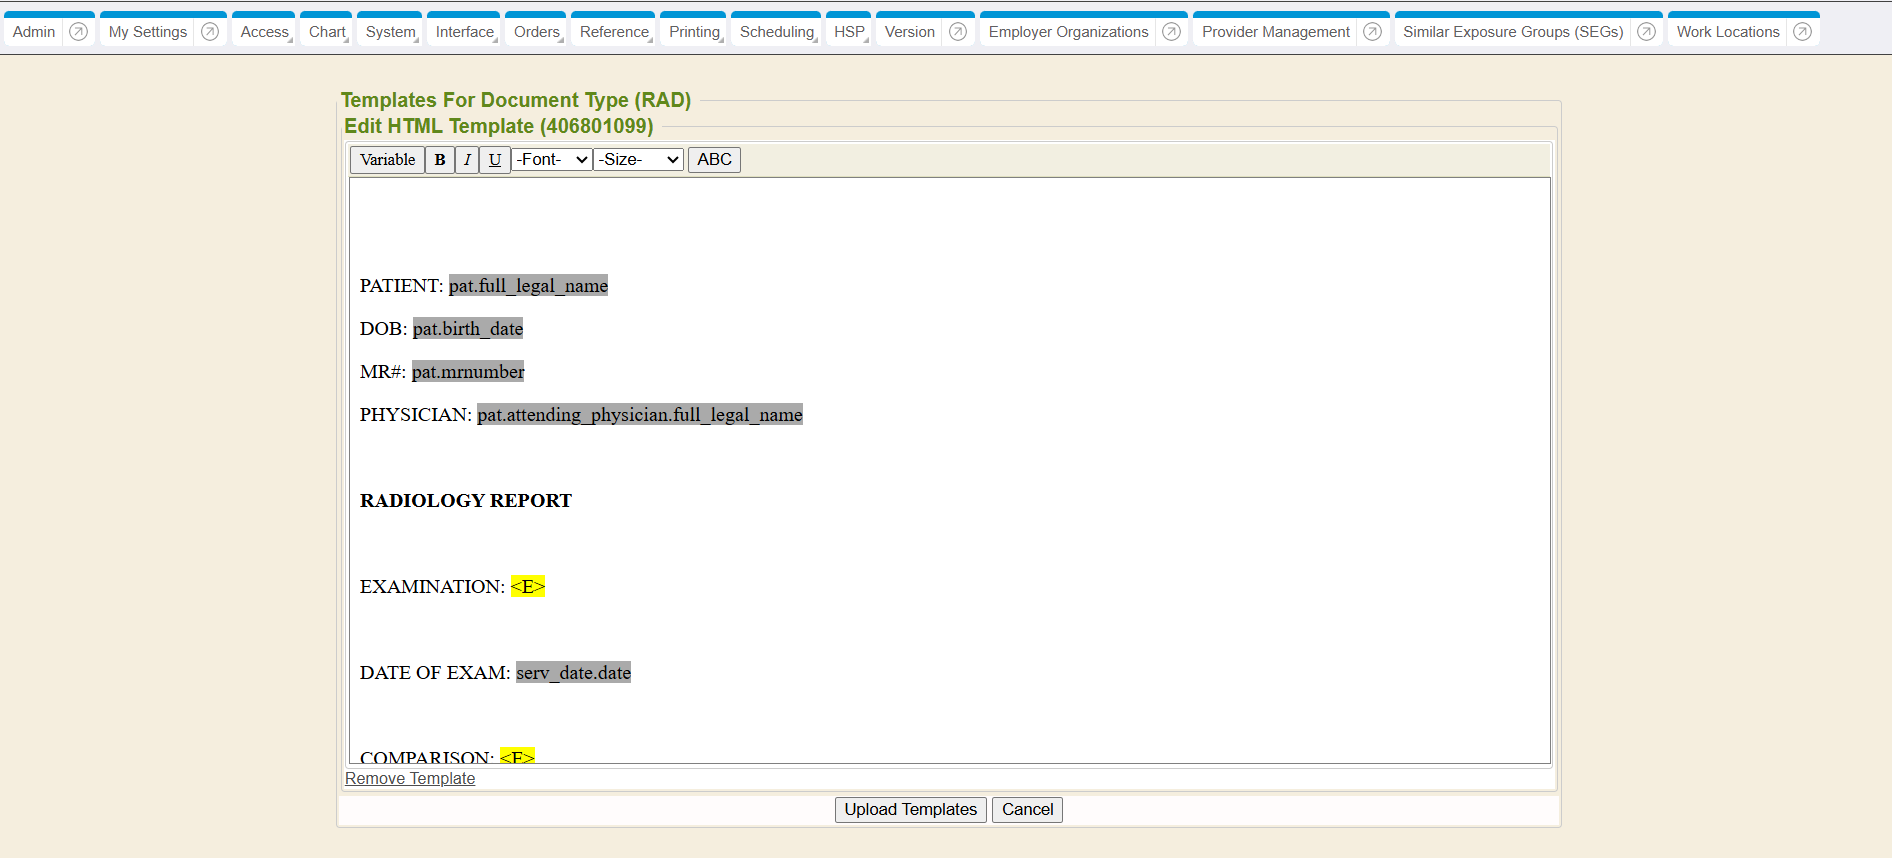Viewport: 1892px width, 858px height.
Task: Toggle bold formatting with the B button
Action: (x=440, y=160)
